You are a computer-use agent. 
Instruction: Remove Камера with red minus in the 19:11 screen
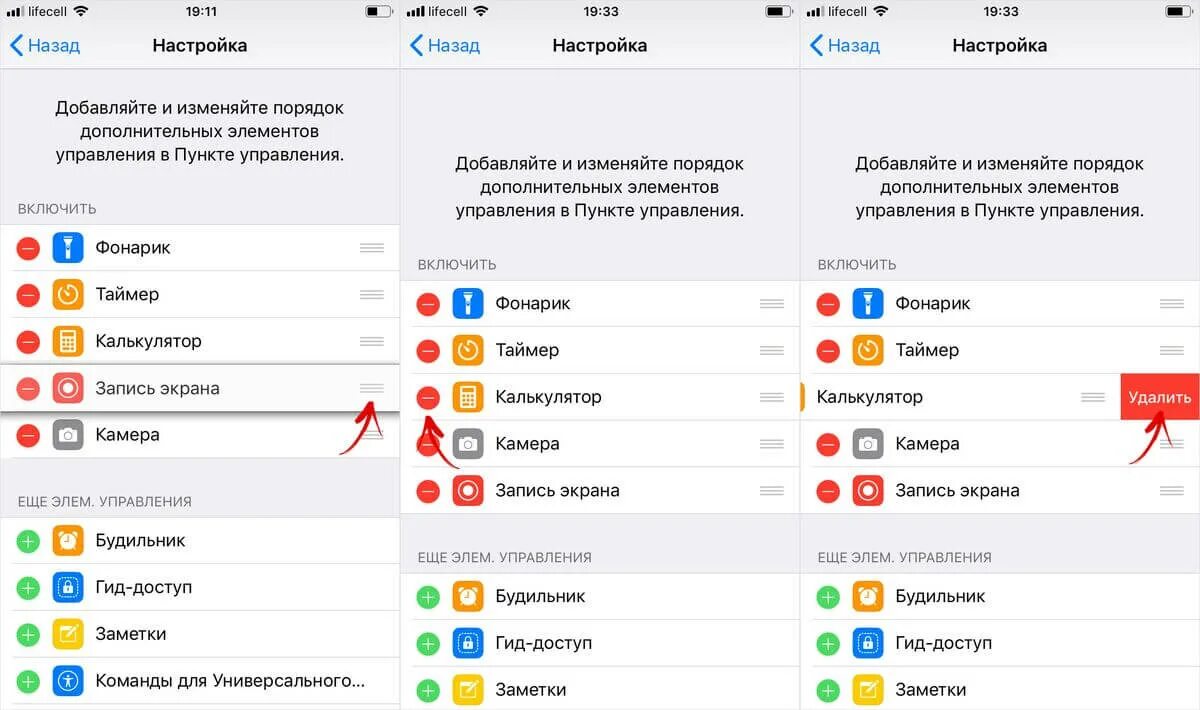(x=28, y=435)
